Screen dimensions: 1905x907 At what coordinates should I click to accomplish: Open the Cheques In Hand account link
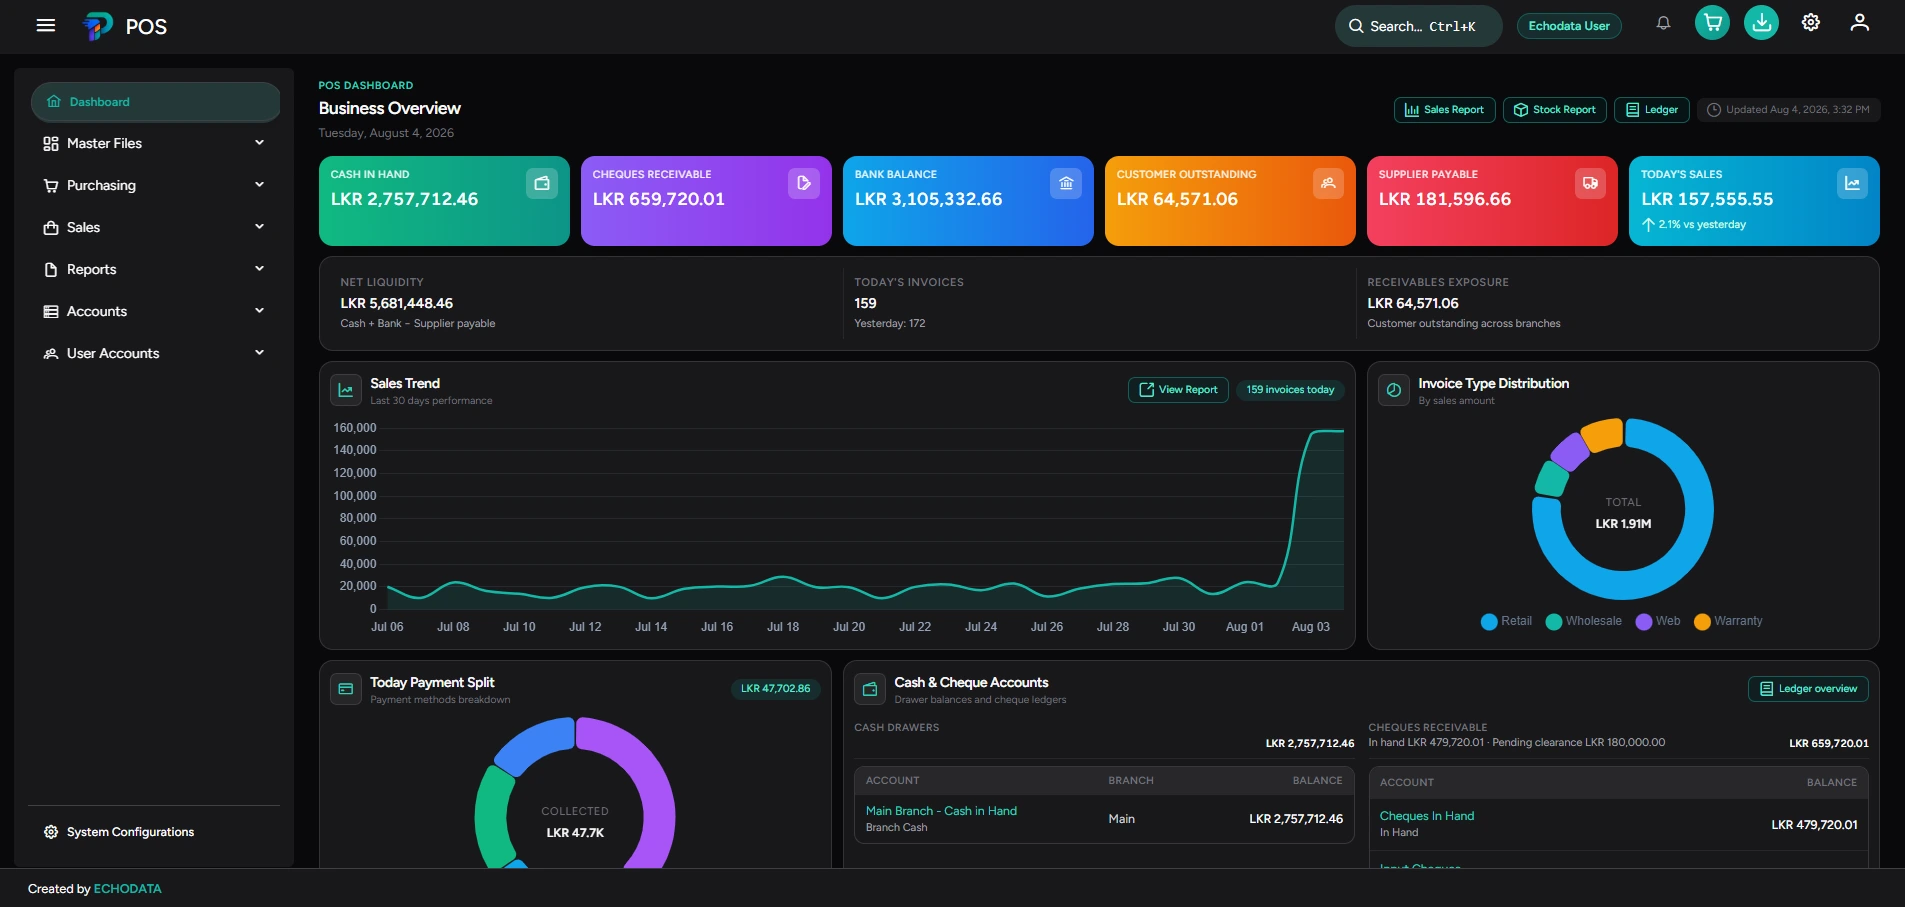tap(1427, 816)
